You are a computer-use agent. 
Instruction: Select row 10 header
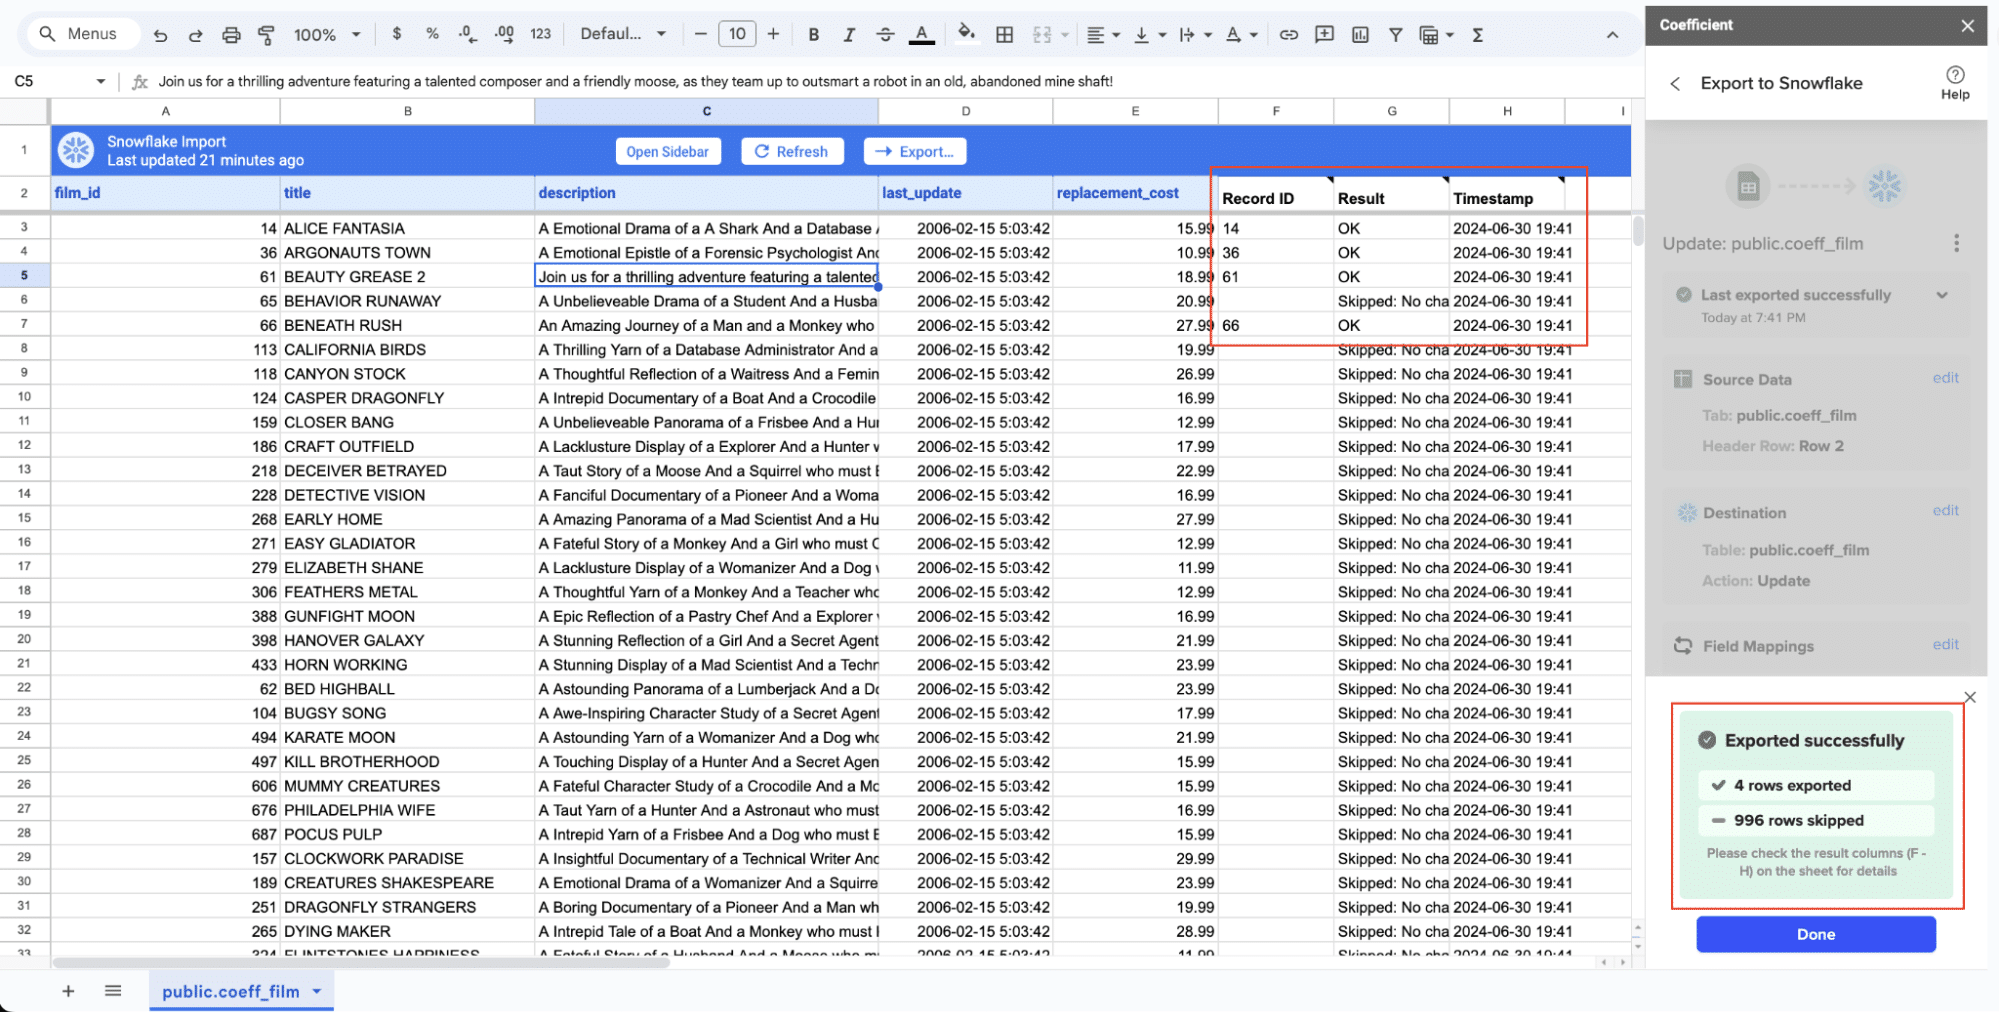click(x=24, y=397)
